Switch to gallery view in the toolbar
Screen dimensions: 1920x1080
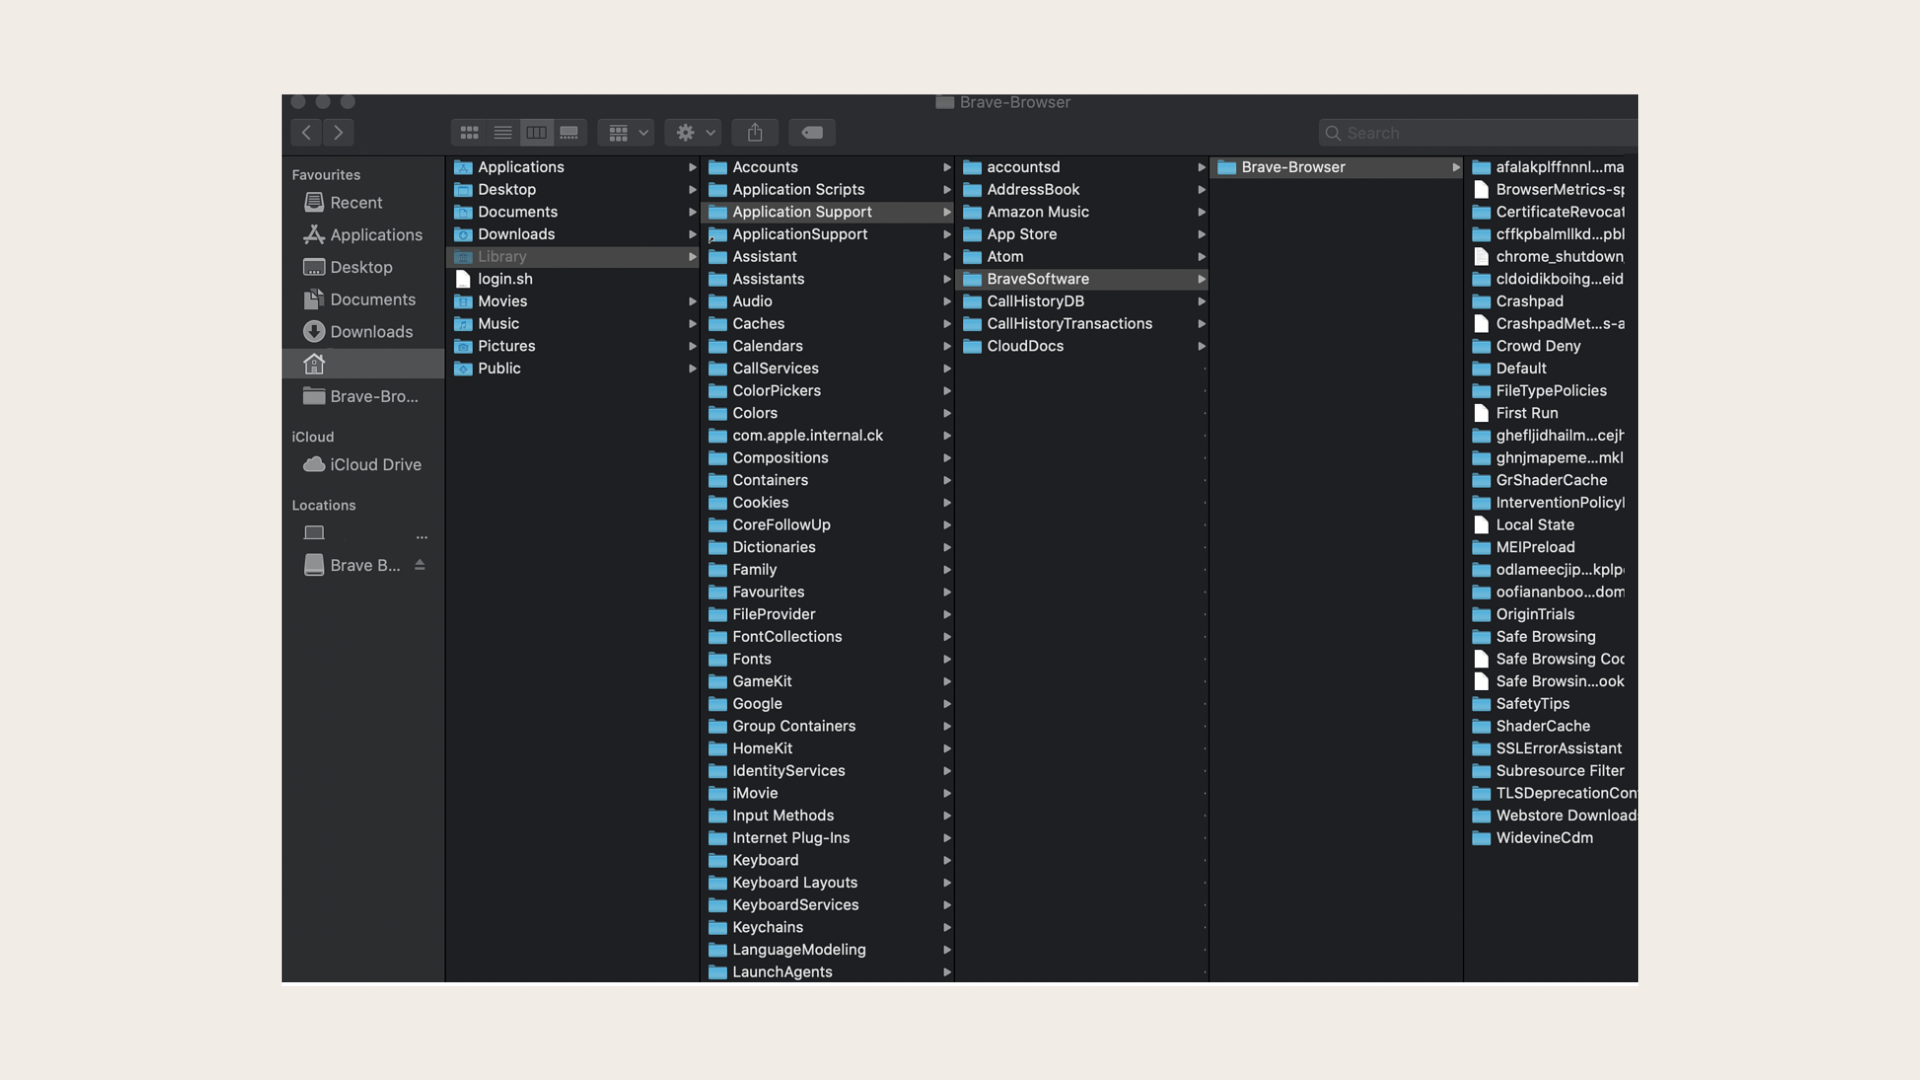[x=569, y=132]
